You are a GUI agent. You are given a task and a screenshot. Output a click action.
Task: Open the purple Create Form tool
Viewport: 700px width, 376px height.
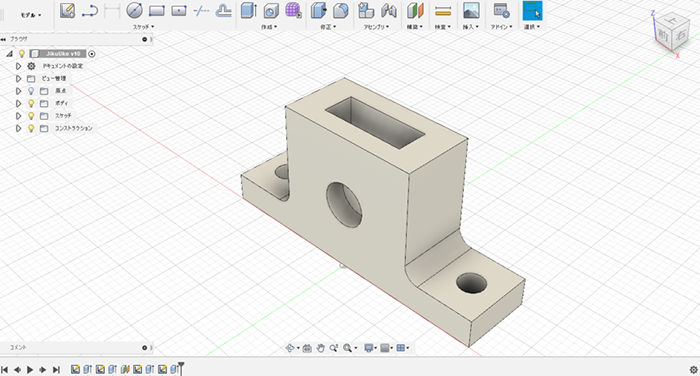click(293, 11)
